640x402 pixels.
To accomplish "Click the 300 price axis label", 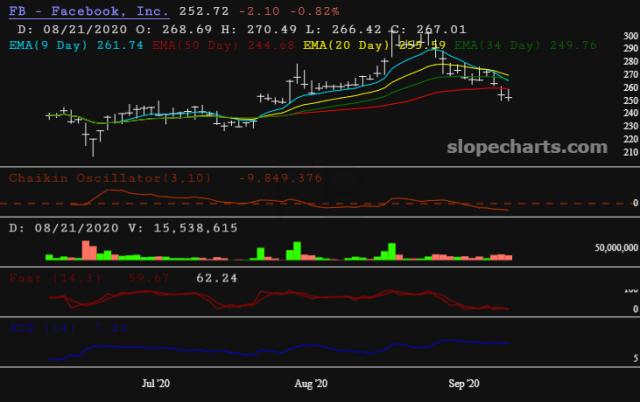I will (x=631, y=36).
